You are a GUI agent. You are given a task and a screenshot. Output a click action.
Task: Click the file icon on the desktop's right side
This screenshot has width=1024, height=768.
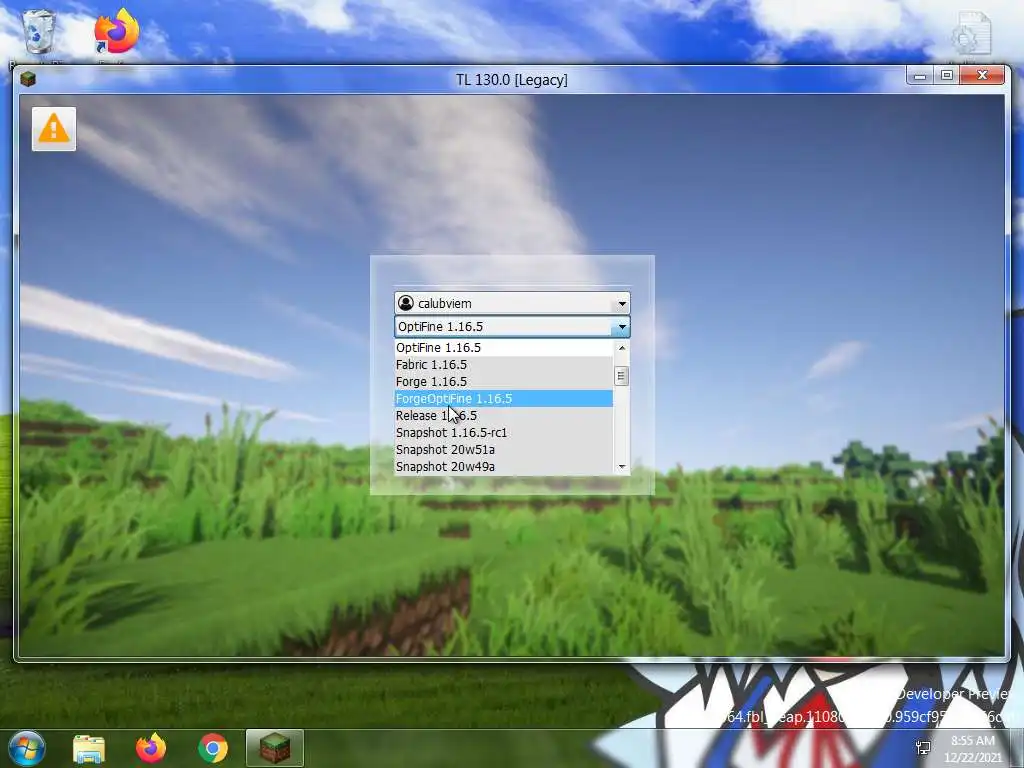971,34
